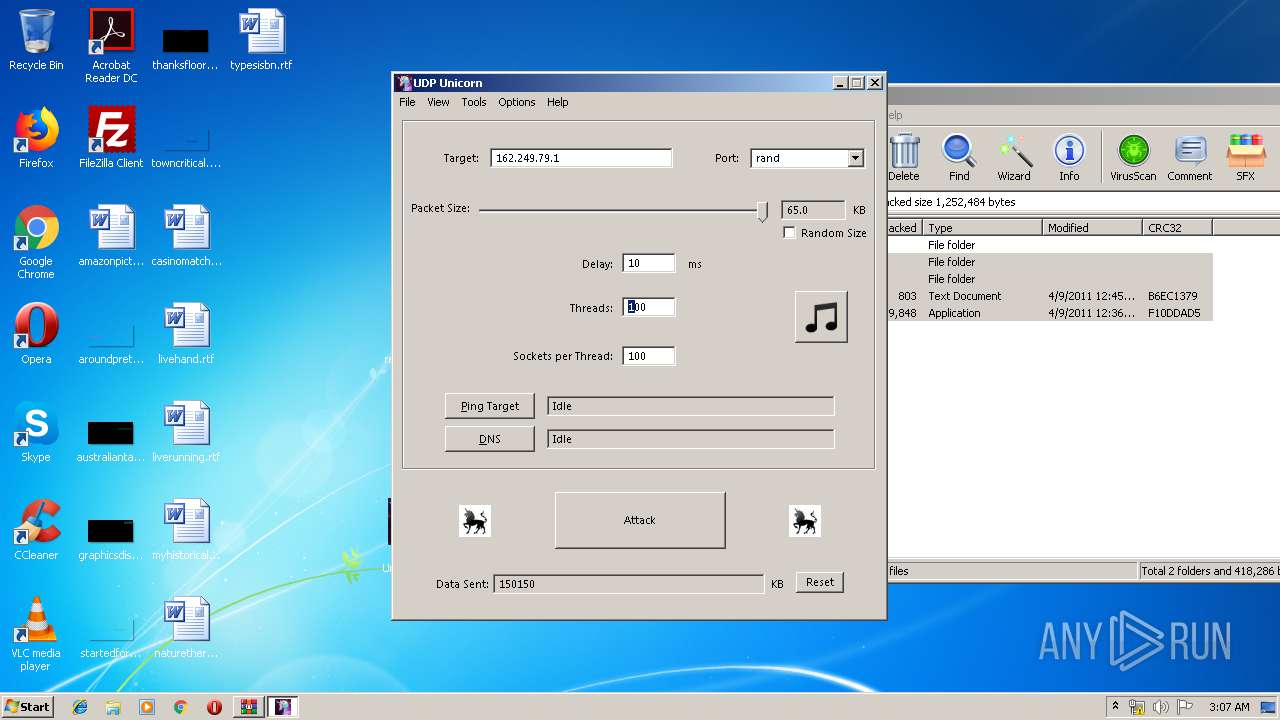Click the Action Center flag icon
This screenshot has height=720, width=1280.
tap(1184, 707)
